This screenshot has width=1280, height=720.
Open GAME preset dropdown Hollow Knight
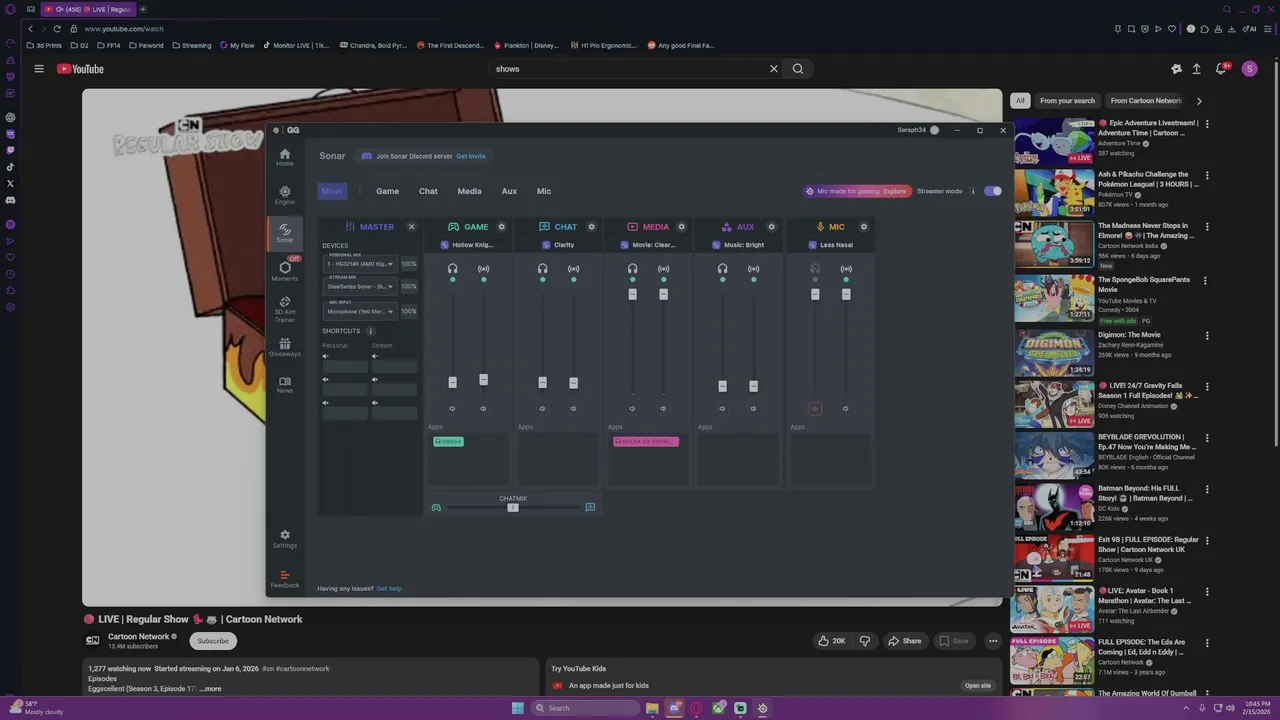(x=467, y=245)
